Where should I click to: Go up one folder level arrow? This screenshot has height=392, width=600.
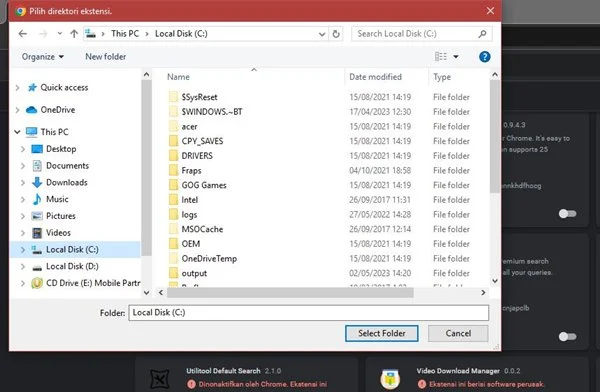(x=74, y=34)
